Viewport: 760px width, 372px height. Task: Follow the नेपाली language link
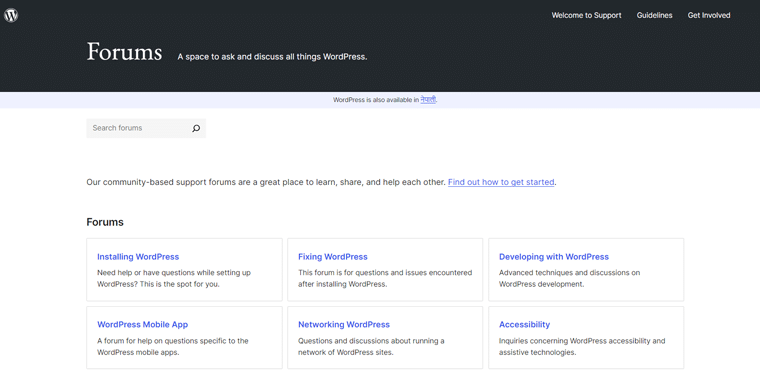[x=428, y=100]
